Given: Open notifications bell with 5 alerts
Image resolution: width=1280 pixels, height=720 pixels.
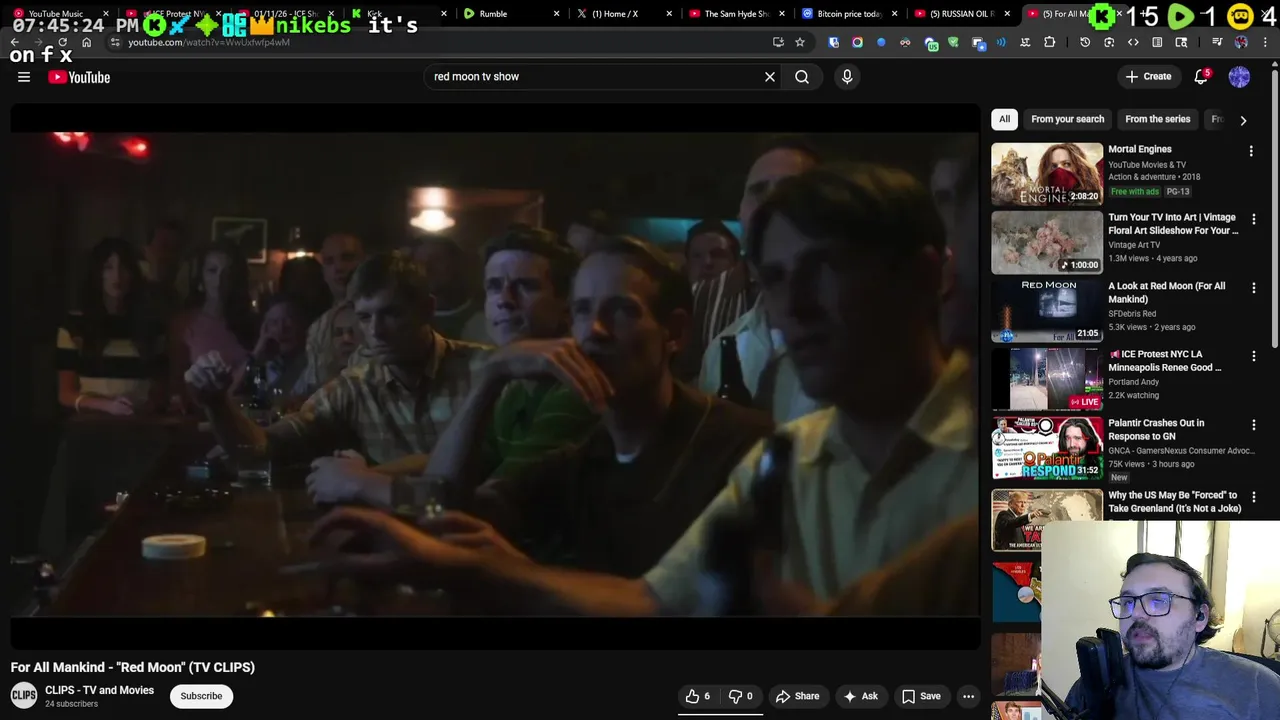Looking at the screenshot, I should click(1201, 76).
